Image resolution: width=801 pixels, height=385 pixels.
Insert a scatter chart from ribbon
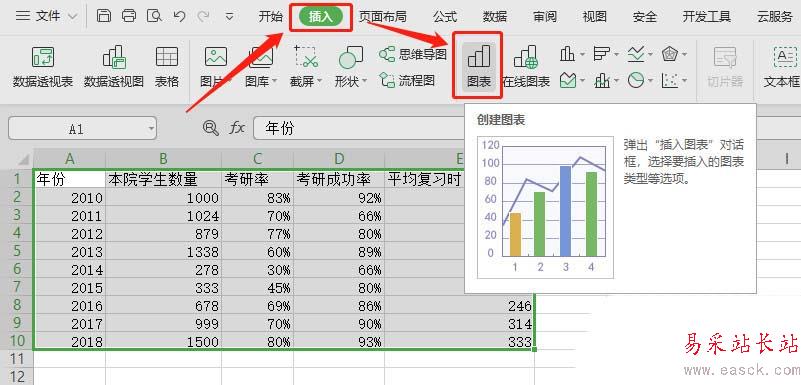click(x=670, y=80)
